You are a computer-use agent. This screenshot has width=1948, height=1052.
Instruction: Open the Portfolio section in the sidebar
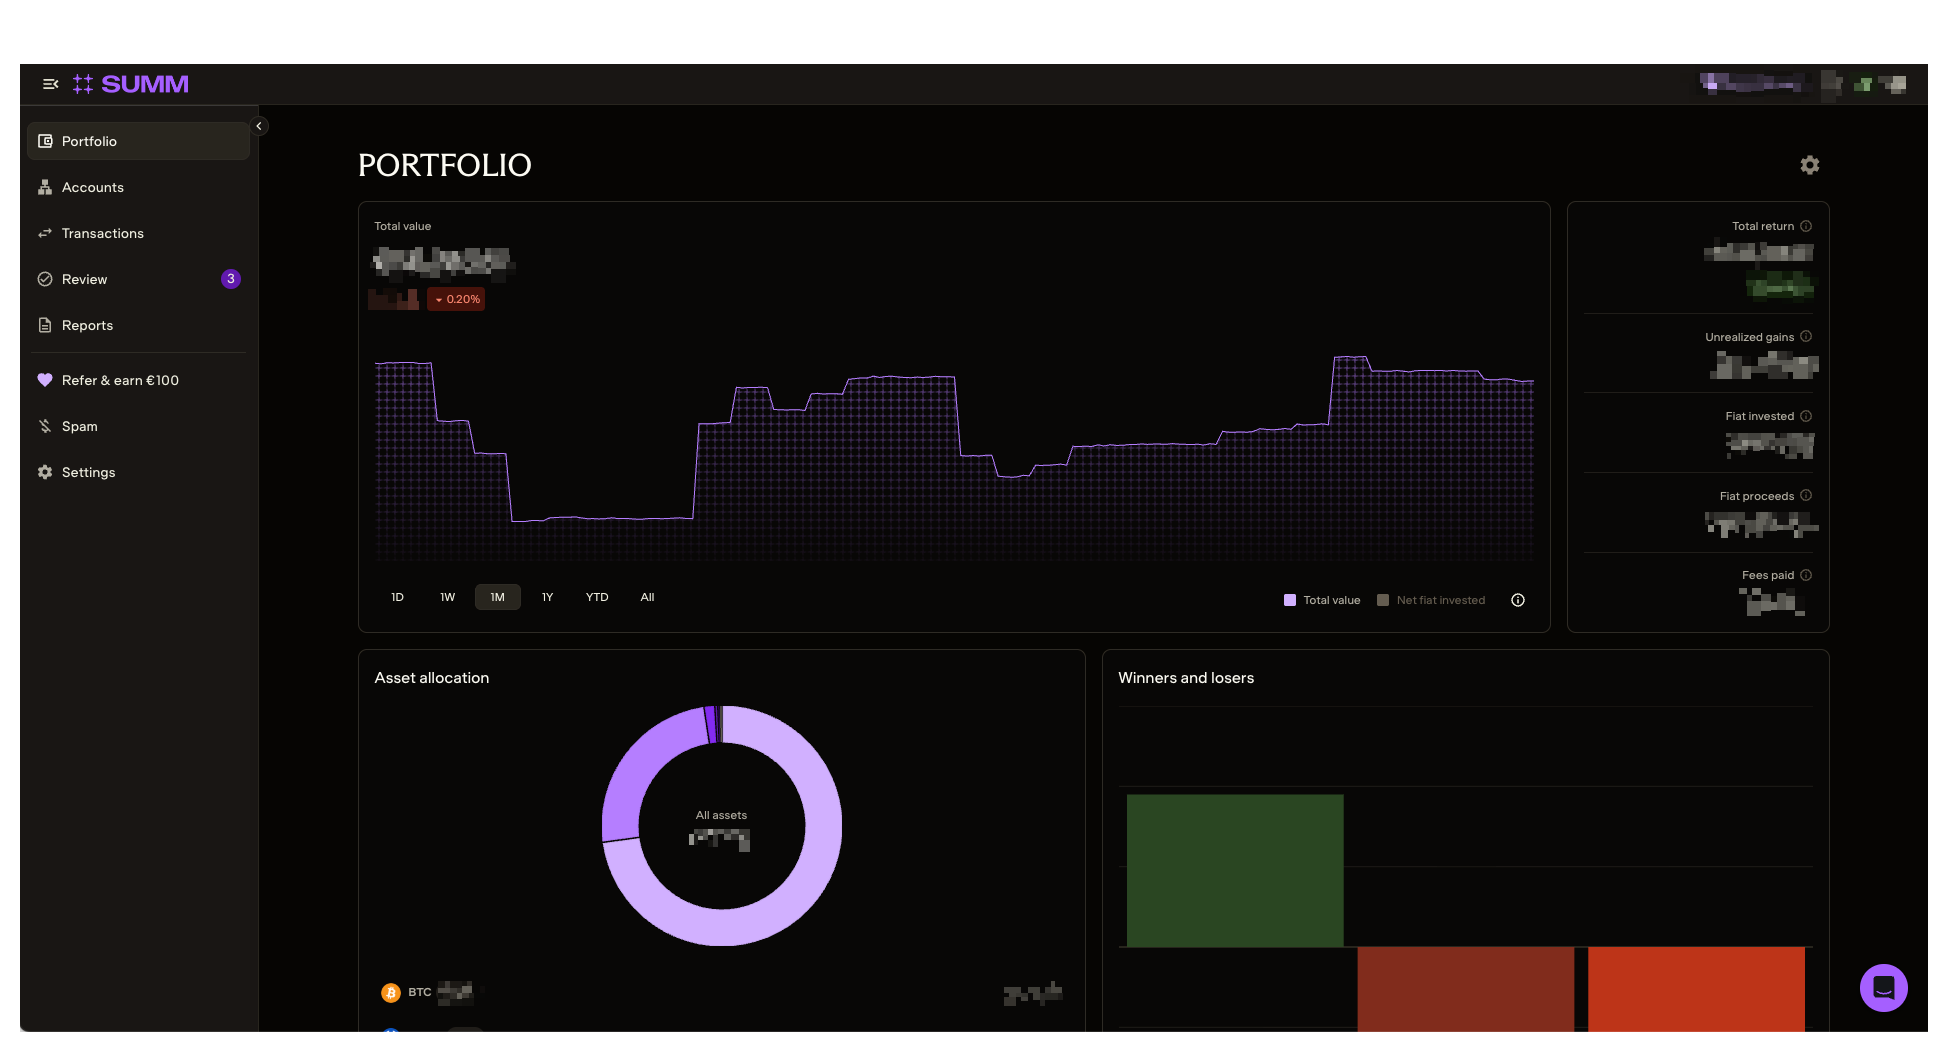[x=88, y=141]
